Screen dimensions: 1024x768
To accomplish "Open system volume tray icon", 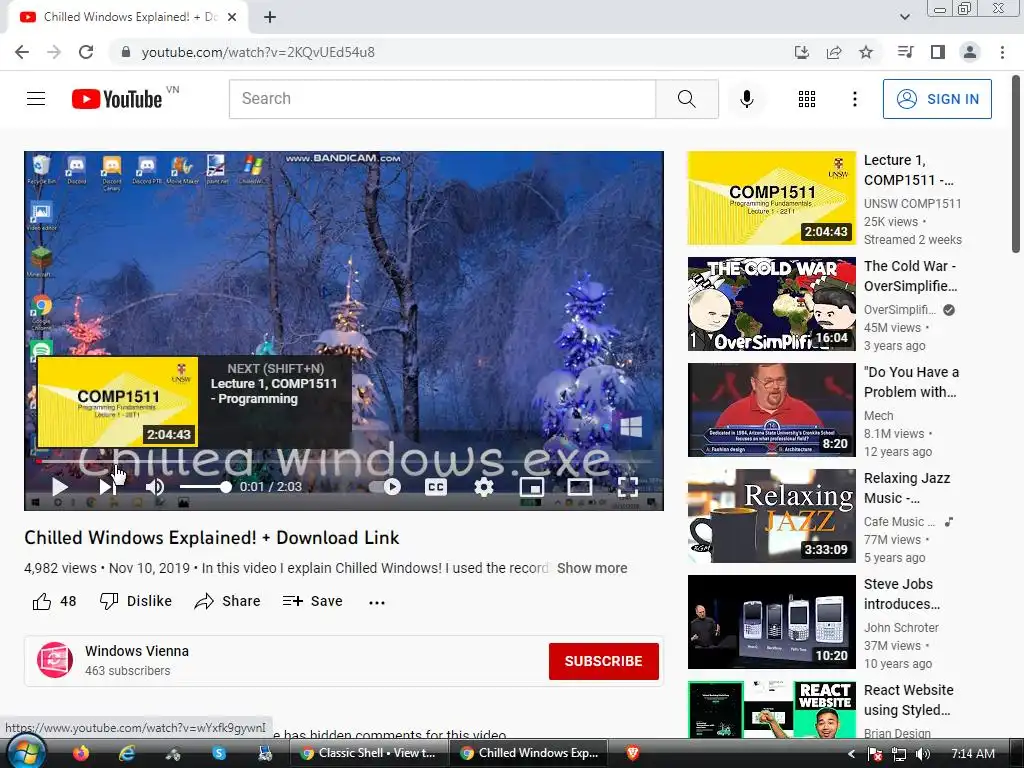I will [923, 754].
